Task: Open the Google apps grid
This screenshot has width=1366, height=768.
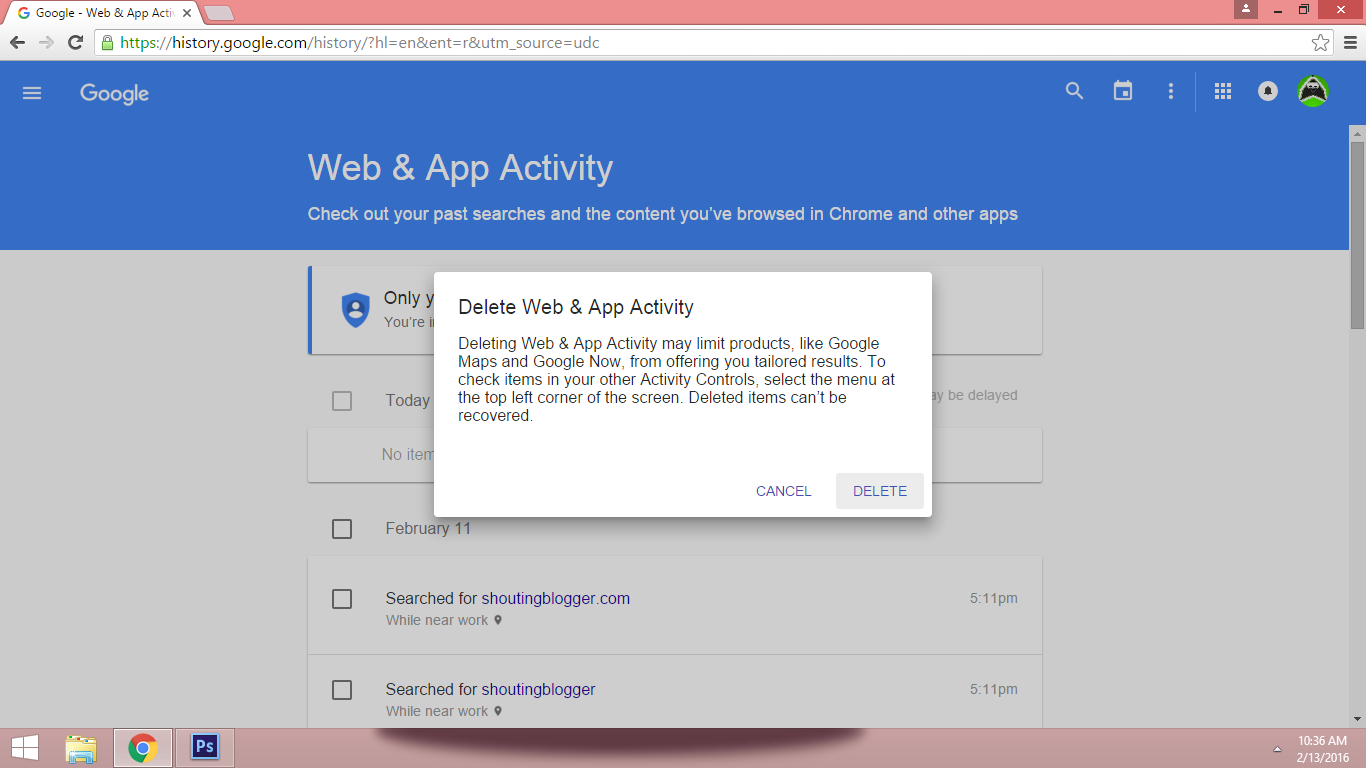Action: (x=1222, y=91)
